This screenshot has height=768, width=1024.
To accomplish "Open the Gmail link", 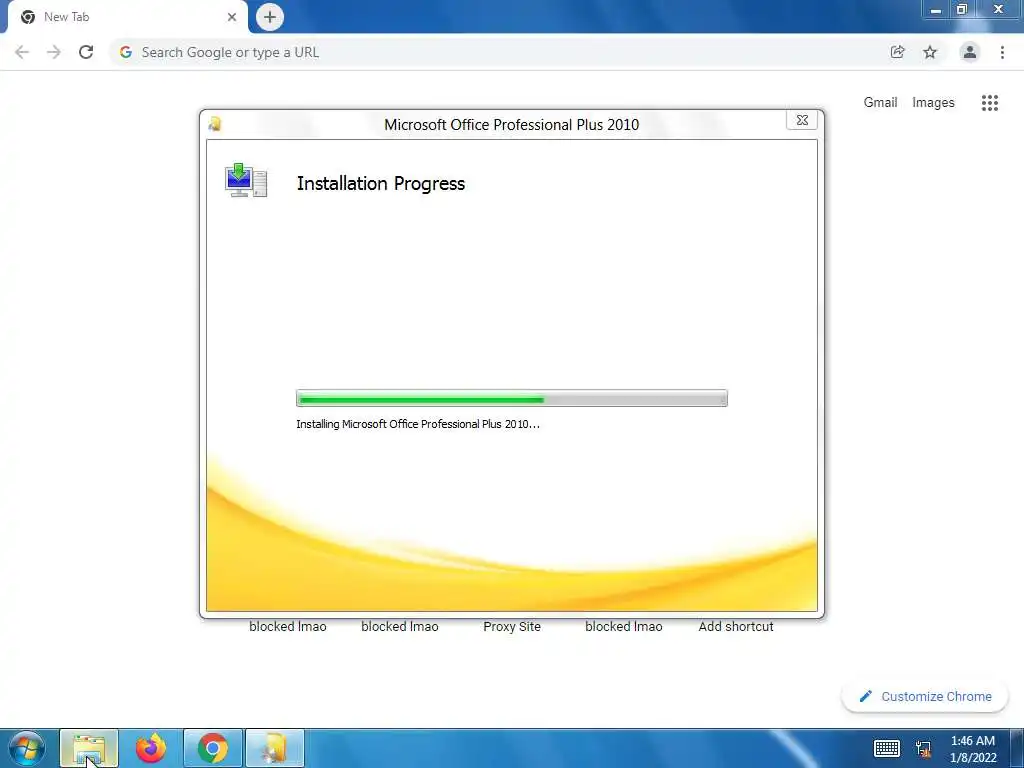I will (x=880, y=103).
